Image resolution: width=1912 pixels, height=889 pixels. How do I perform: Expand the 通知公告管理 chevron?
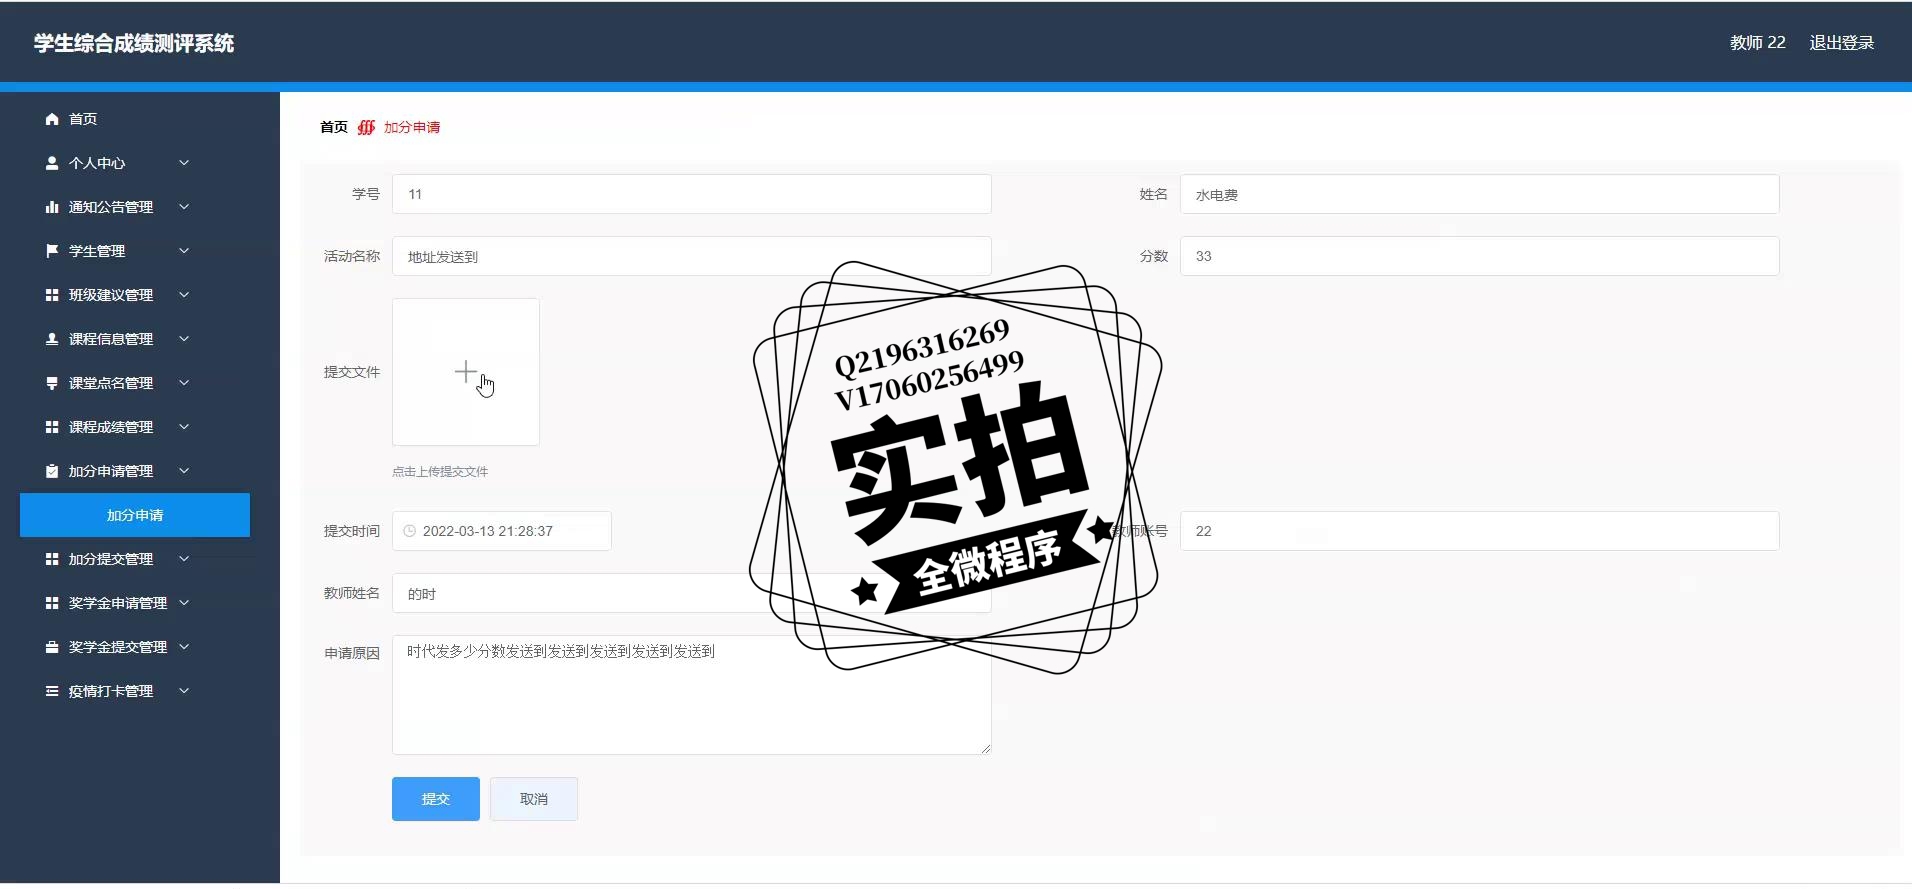tap(184, 207)
